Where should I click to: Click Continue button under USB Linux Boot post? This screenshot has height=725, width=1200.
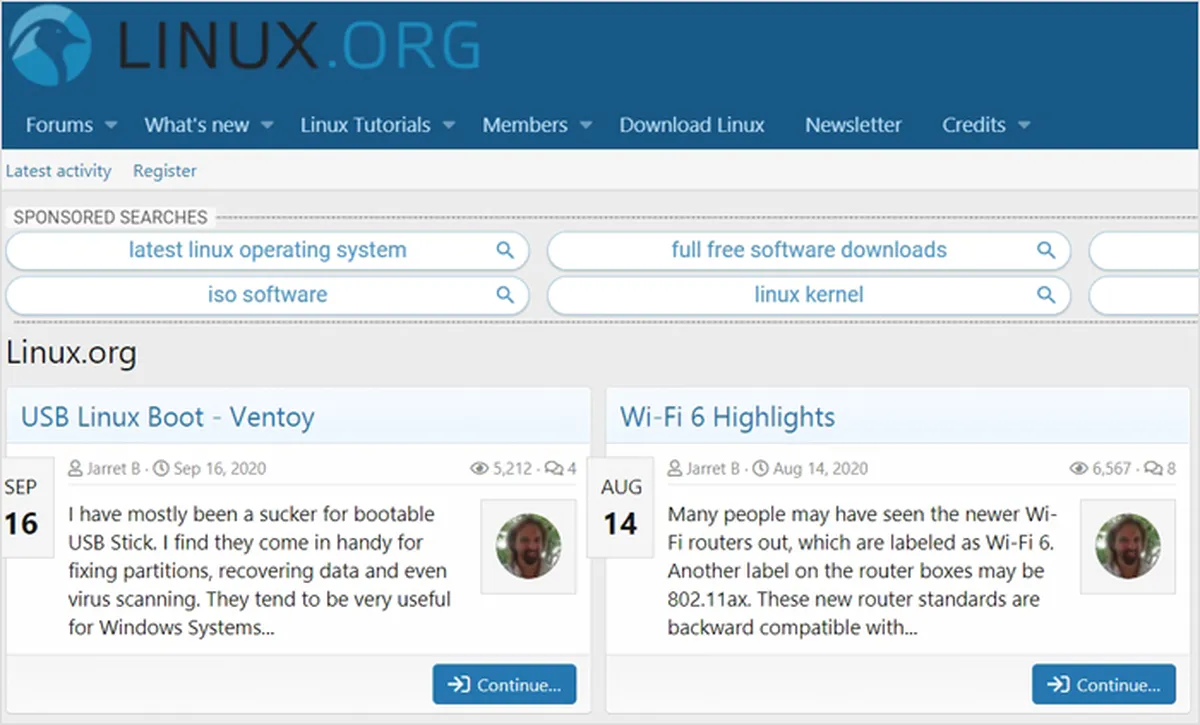(505, 685)
